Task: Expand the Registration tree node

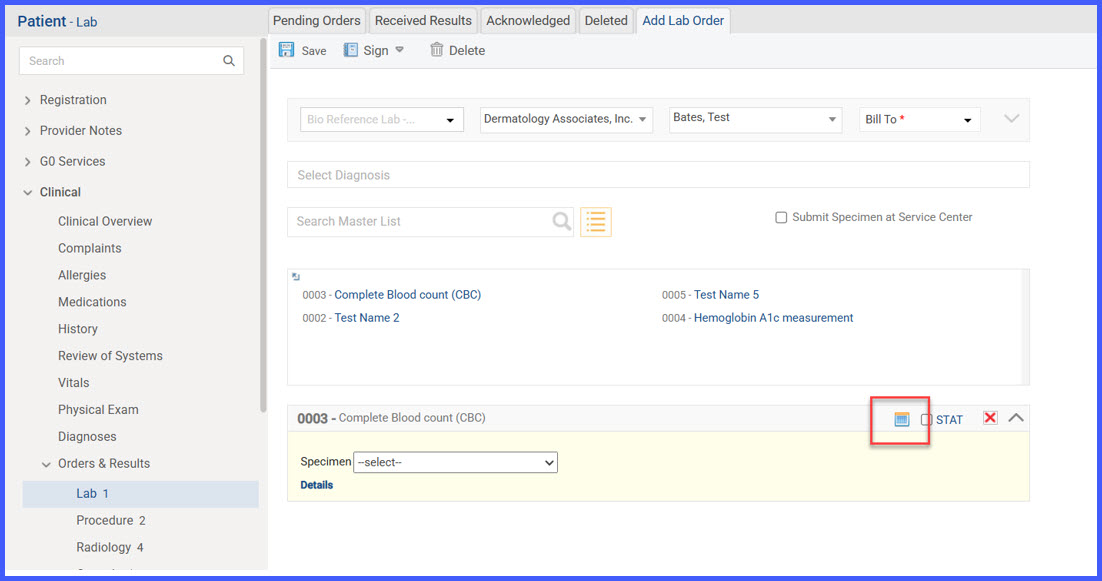Action: 27,100
